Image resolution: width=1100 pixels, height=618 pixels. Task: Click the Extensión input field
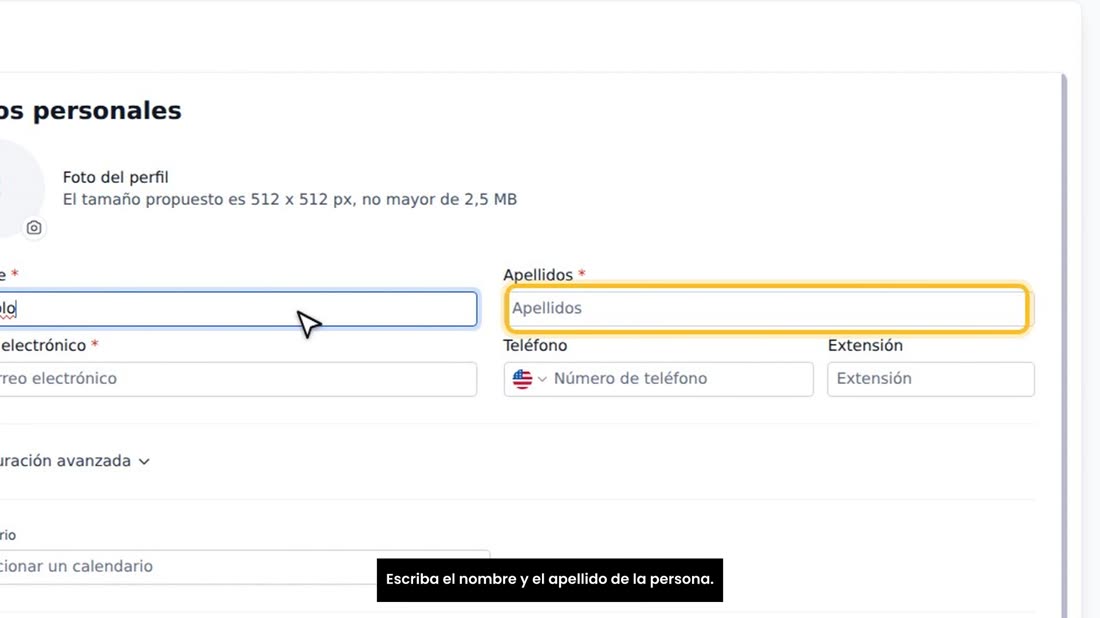click(x=930, y=379)
